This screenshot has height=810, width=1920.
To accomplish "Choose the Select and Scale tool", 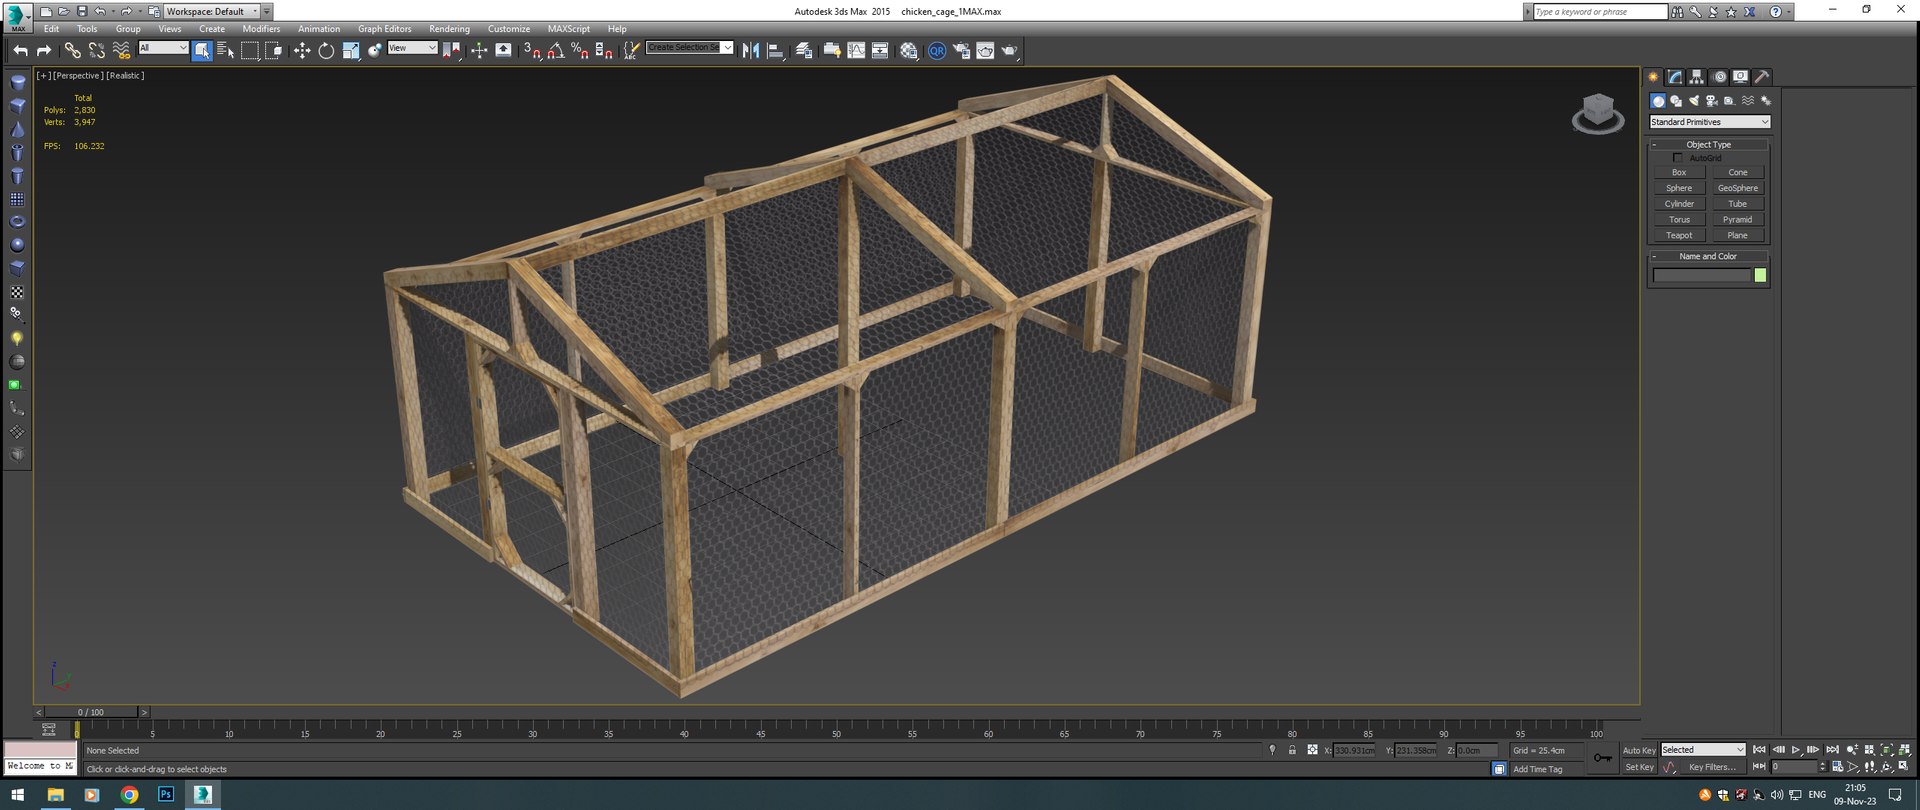I will (351, 51).
